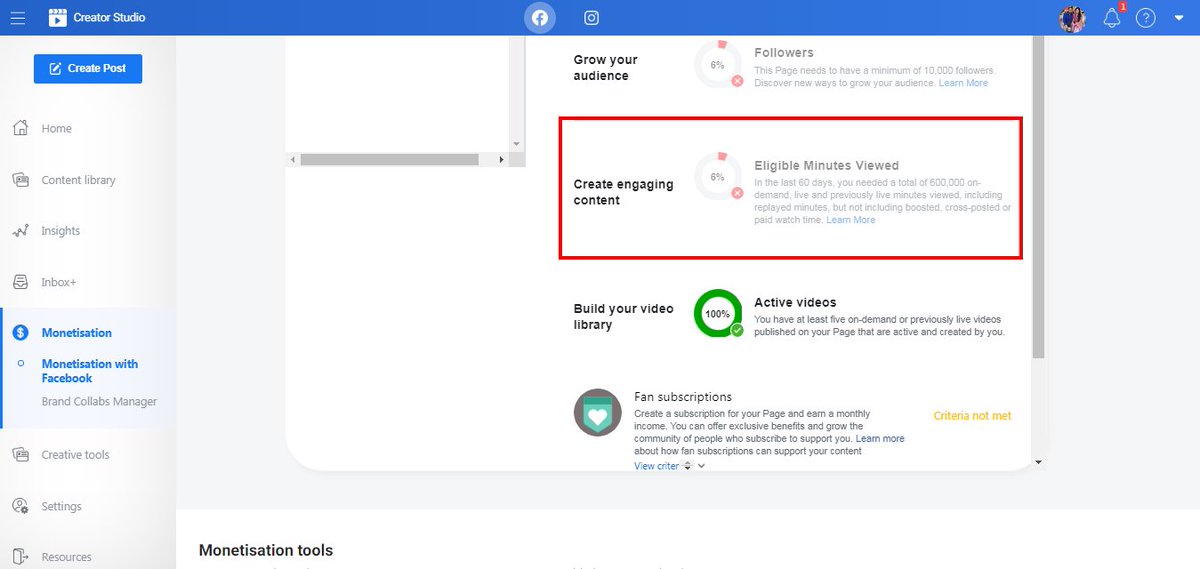Image resolution: width=1200 pixels, height=569 pixels.
Task: Click the Monetisation dollar icon
Action: [x=20, y=333]
